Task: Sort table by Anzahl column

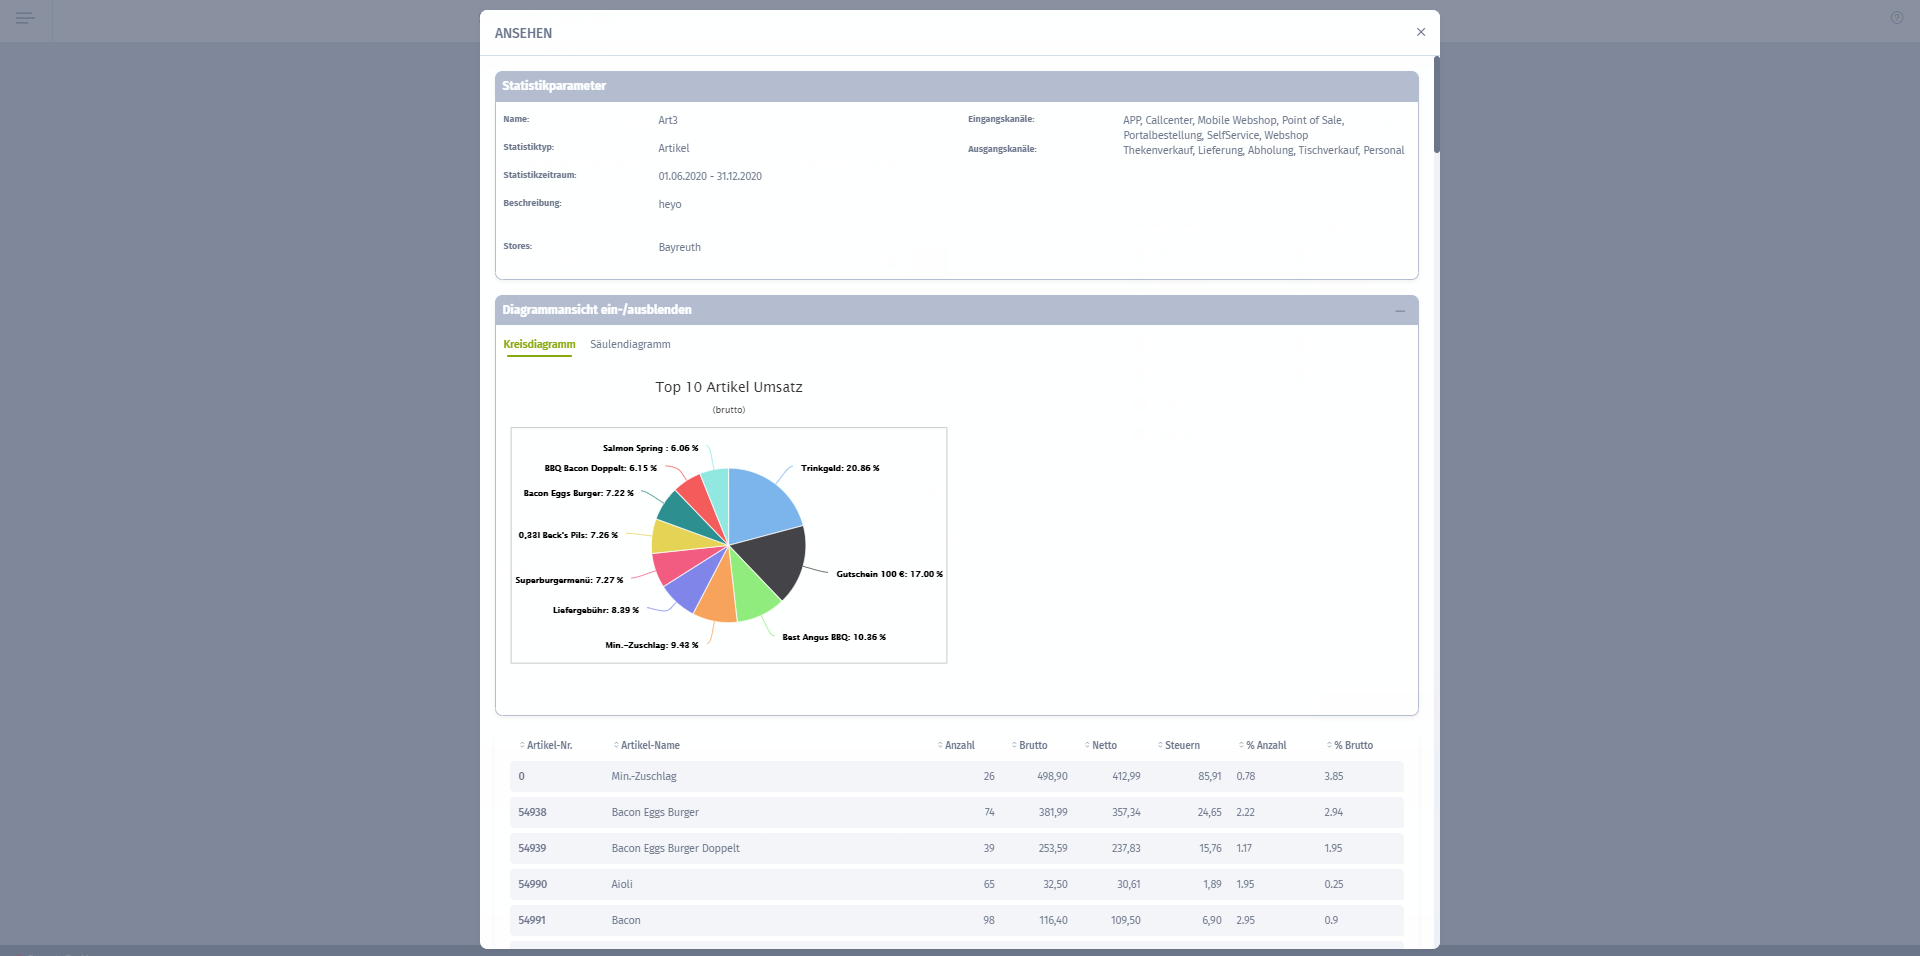Action: [956, 745]
